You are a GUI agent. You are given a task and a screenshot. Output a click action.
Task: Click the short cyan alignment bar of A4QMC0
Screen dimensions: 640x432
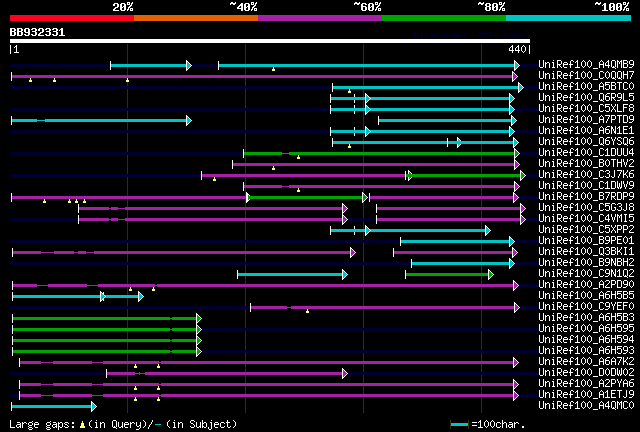(x=54, y=407)
